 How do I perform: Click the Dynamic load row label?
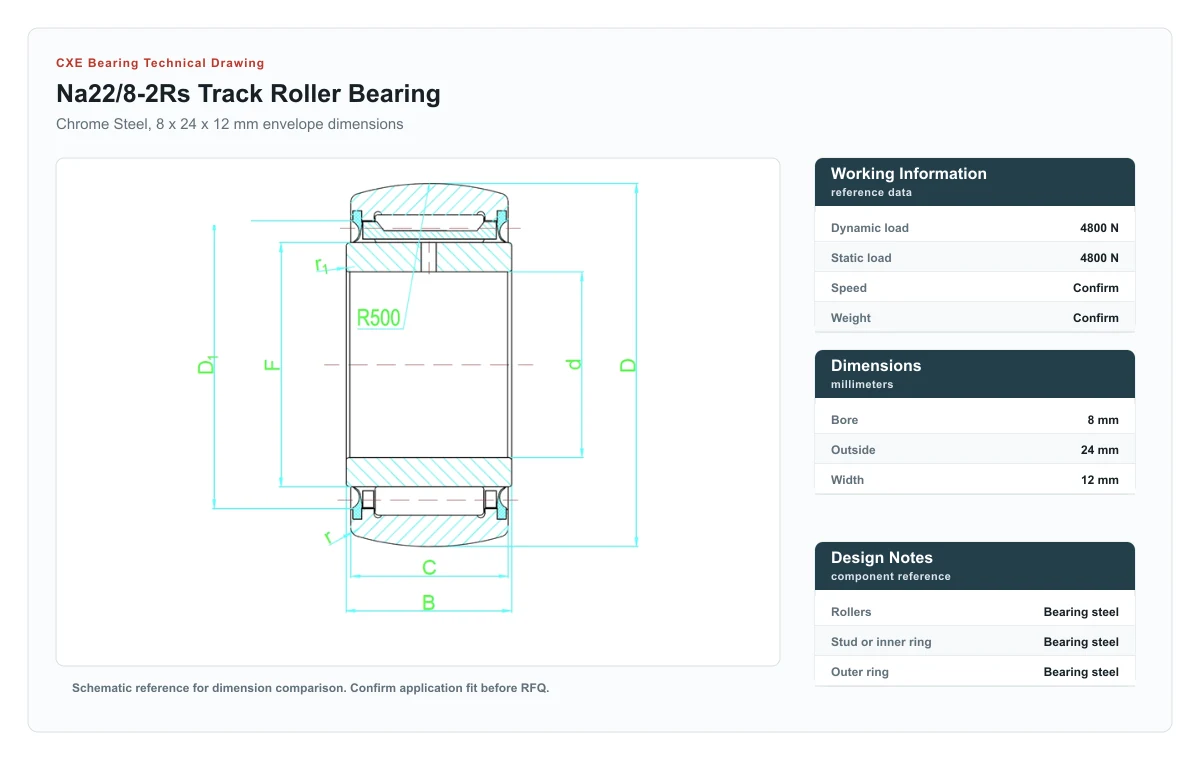pyautogui.click(x=870, y=228)
